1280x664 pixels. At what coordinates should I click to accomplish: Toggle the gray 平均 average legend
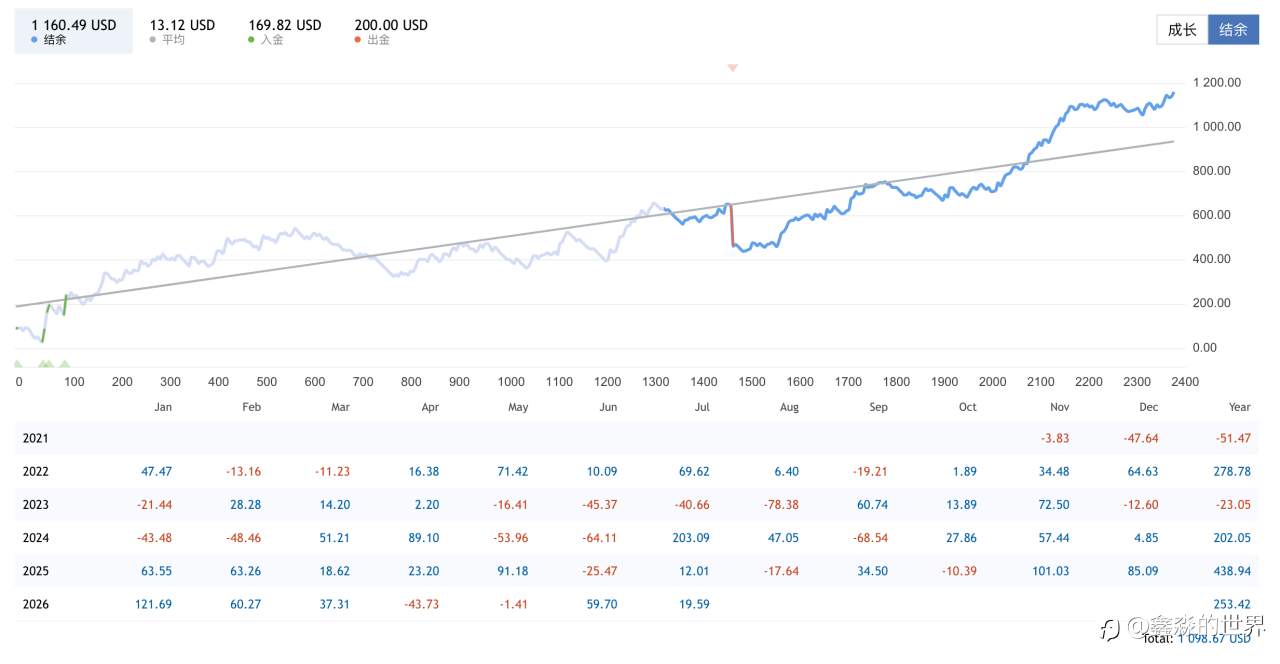[182, 32]
